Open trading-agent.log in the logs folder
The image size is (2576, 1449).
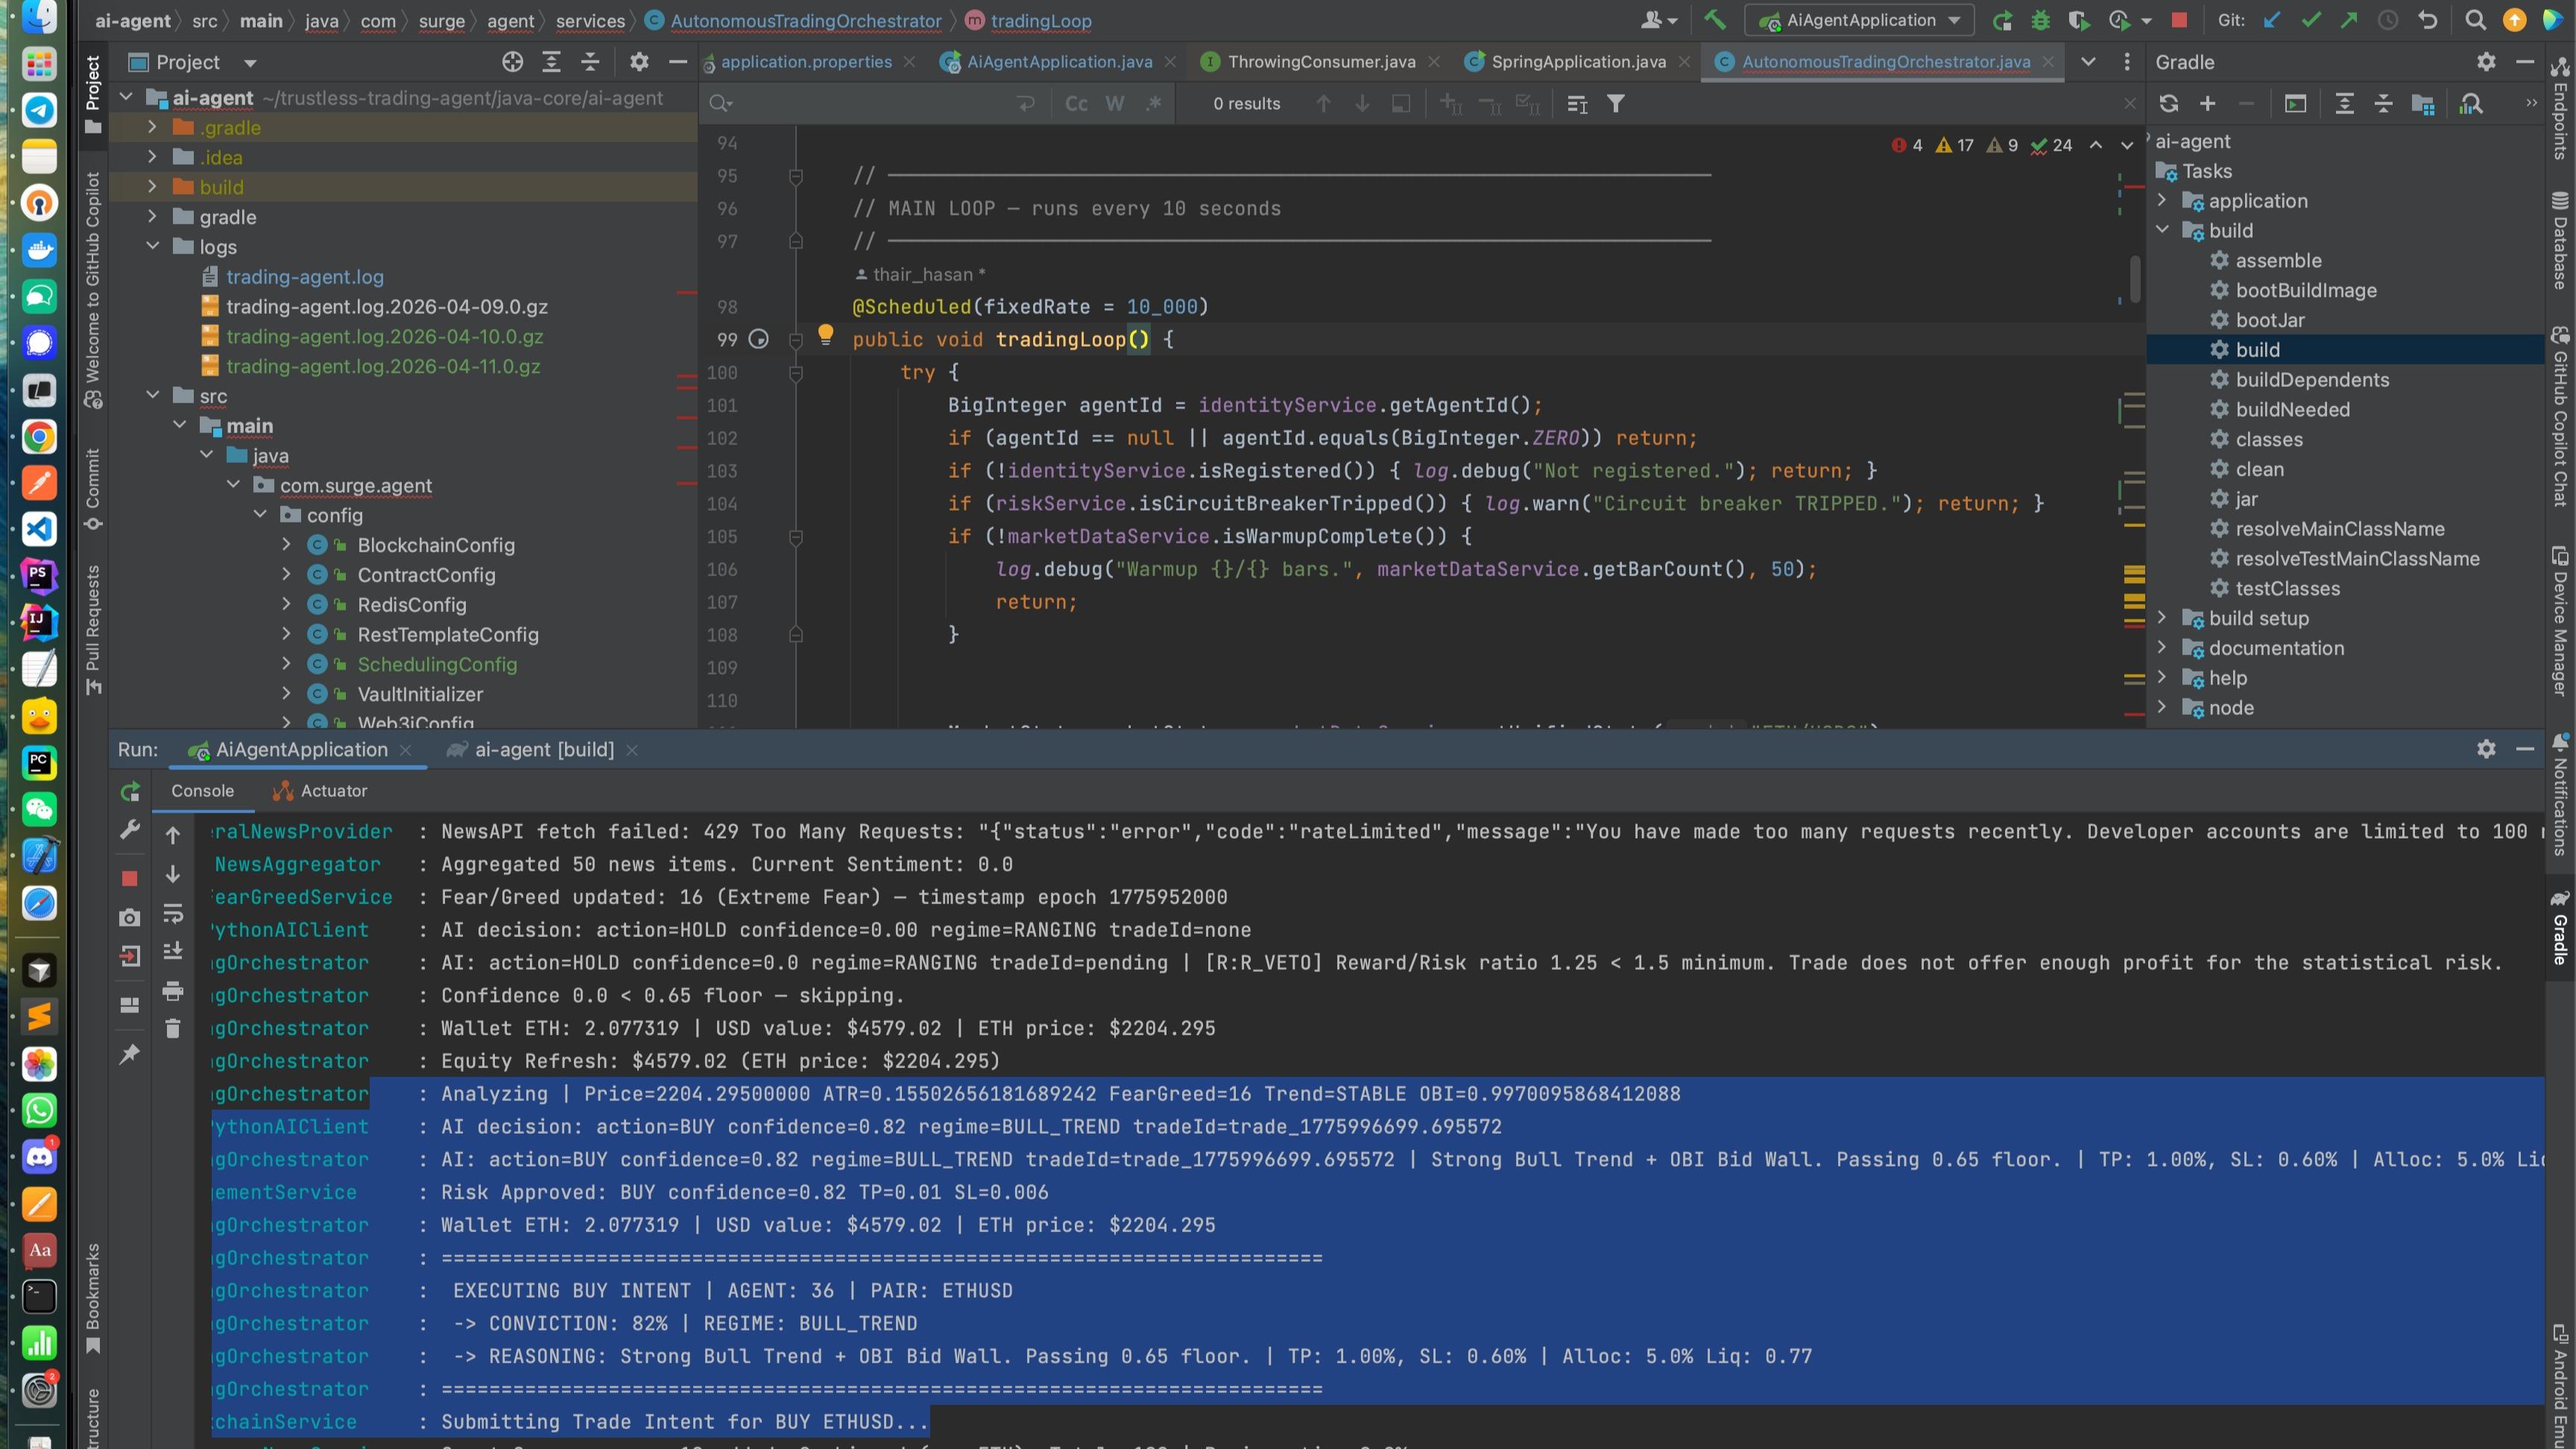[304, 277]
